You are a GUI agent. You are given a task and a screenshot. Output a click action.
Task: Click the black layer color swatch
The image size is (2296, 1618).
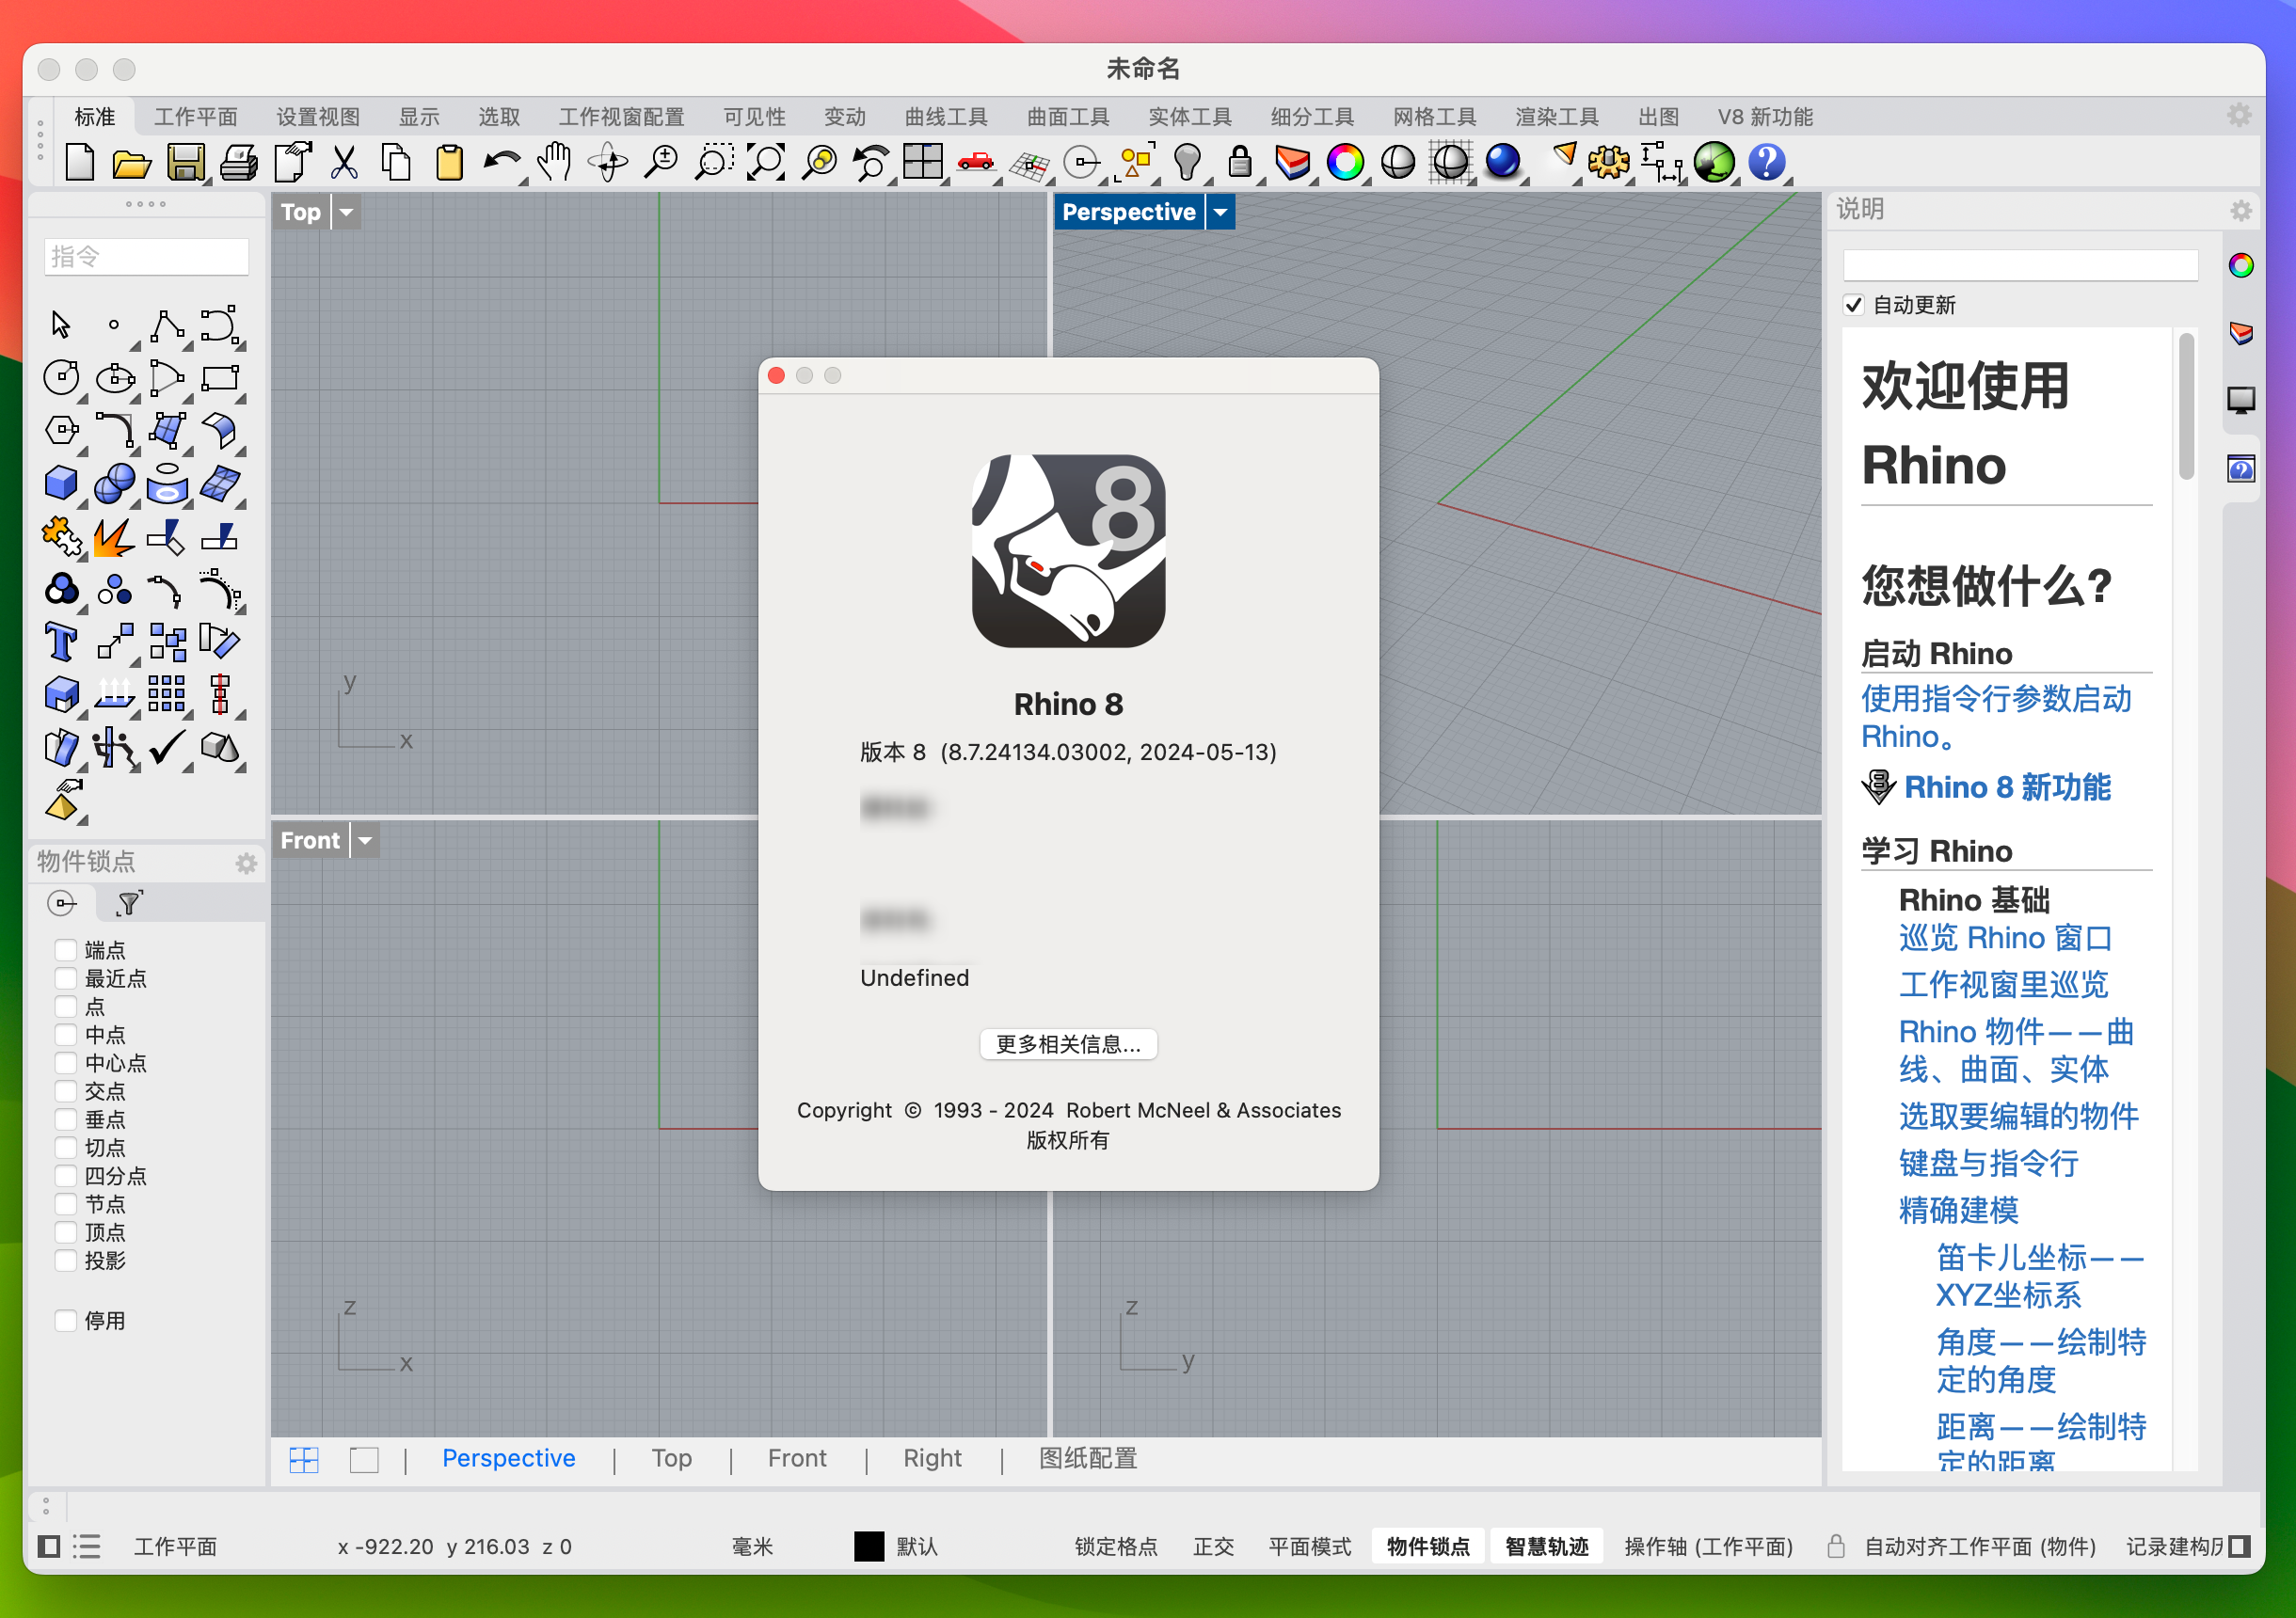click(x=869, y=1546)
